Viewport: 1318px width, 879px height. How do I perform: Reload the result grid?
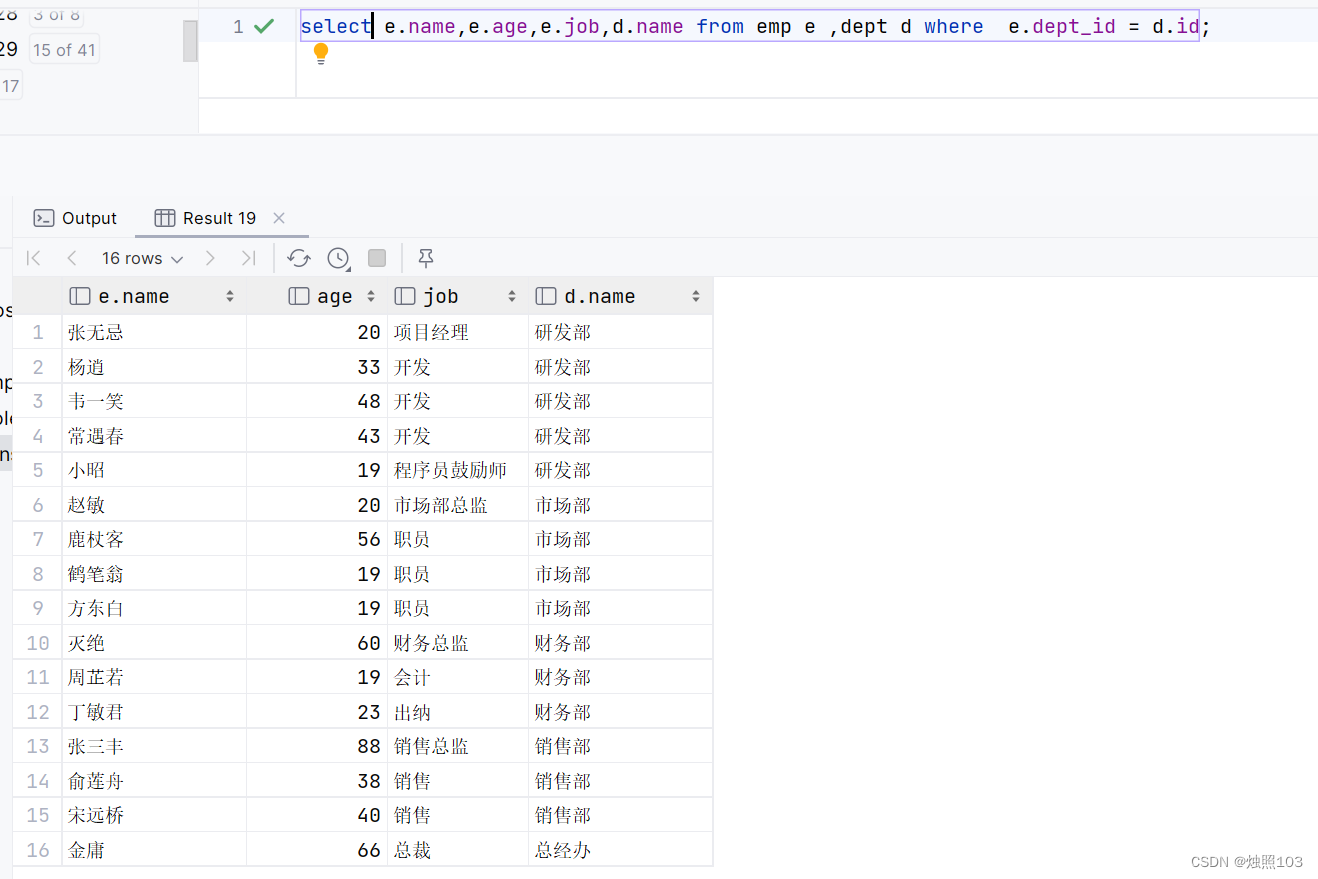pos(298,258)
